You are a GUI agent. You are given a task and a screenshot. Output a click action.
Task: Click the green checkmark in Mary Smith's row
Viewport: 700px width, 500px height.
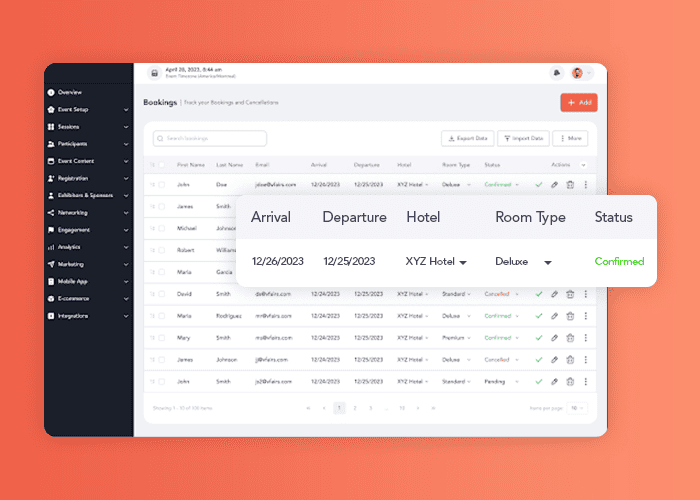[539, 337]
